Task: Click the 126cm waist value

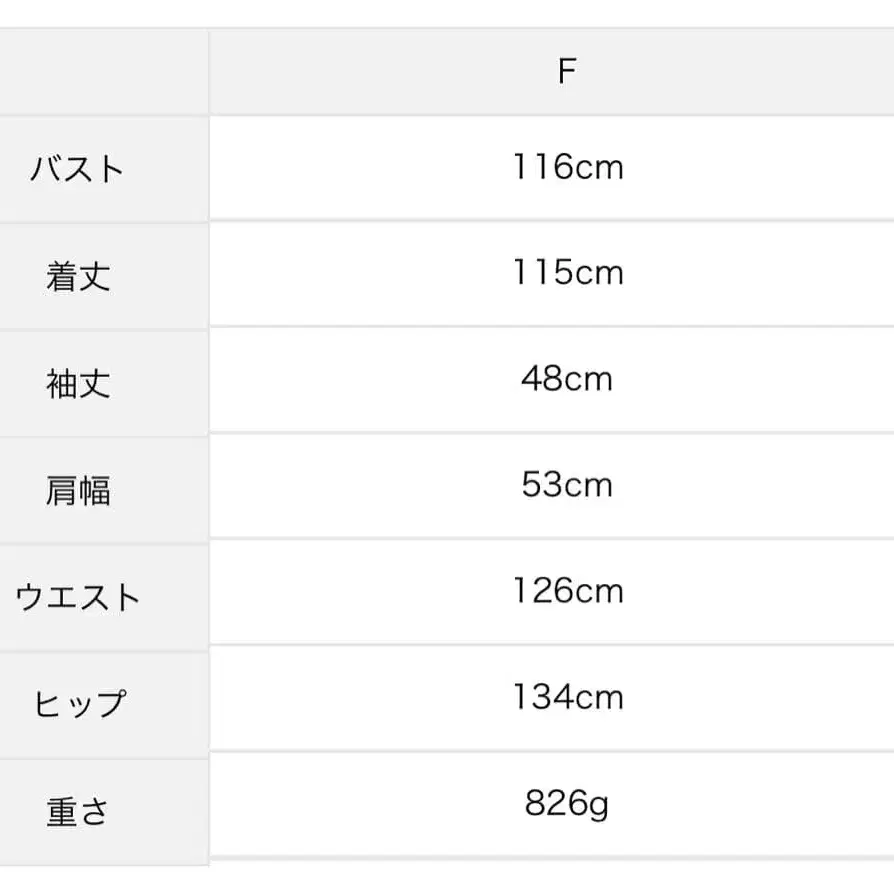Action: pyautogui.click(x=567, y=591)
